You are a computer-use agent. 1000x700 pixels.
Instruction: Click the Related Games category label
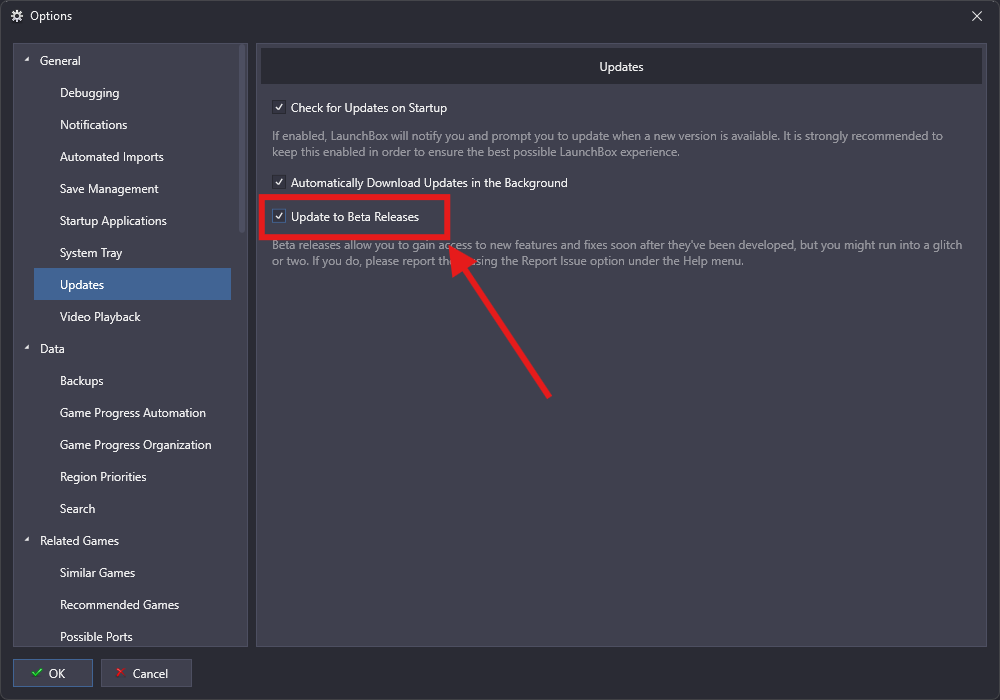tap(79, 541)
